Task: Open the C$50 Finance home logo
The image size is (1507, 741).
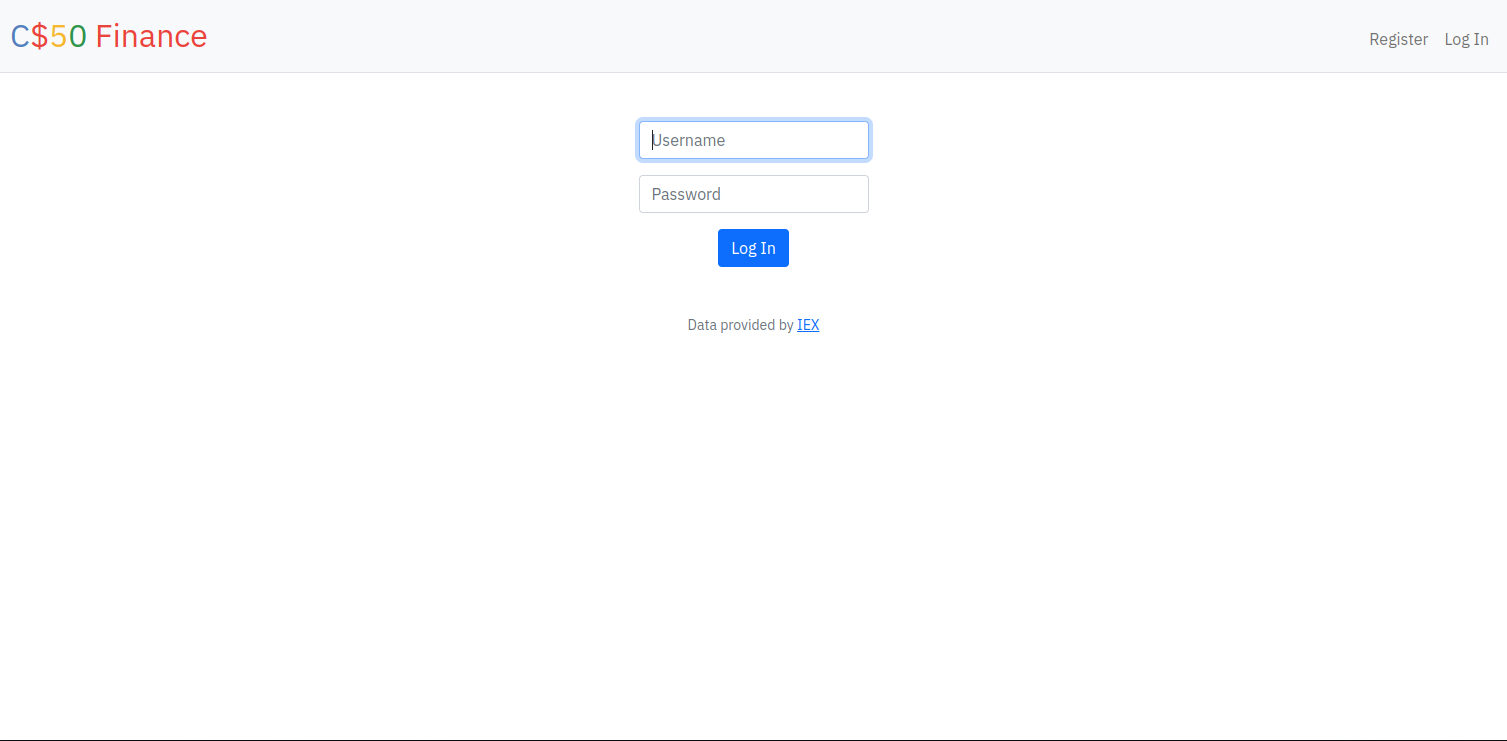Action: tap(109, 36)
